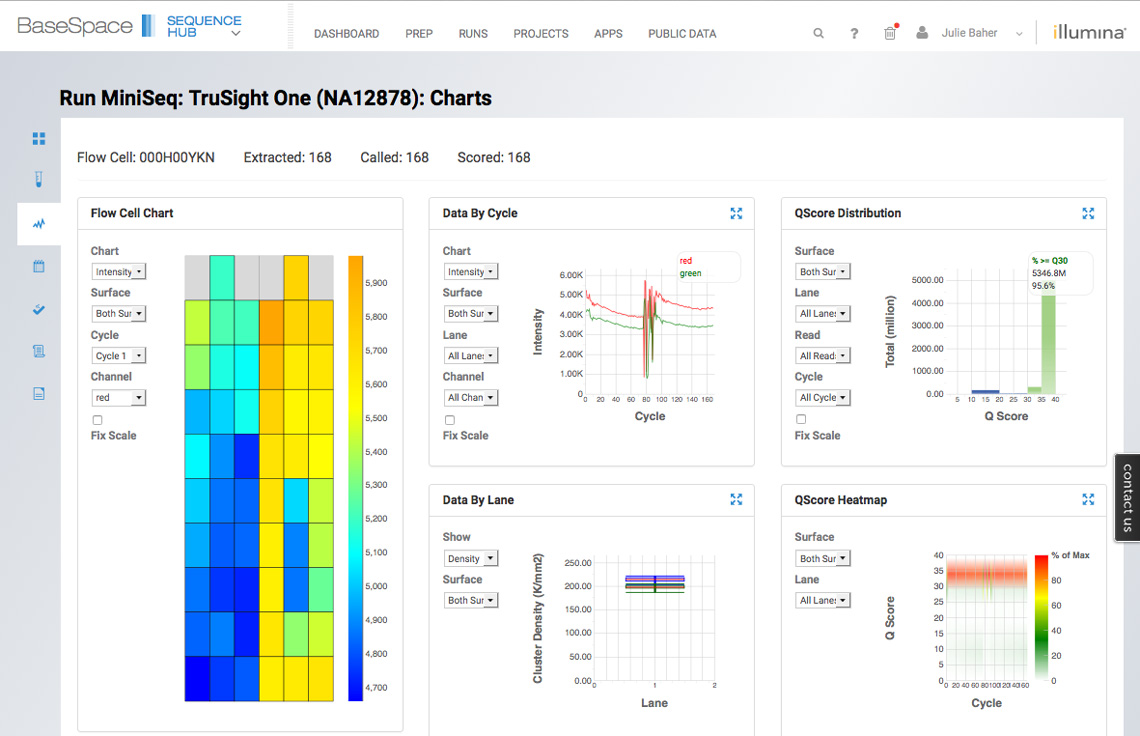Enable Fix Scale in Flow Cell Chart
The image size is (1140, 736).
click(97, 420)
